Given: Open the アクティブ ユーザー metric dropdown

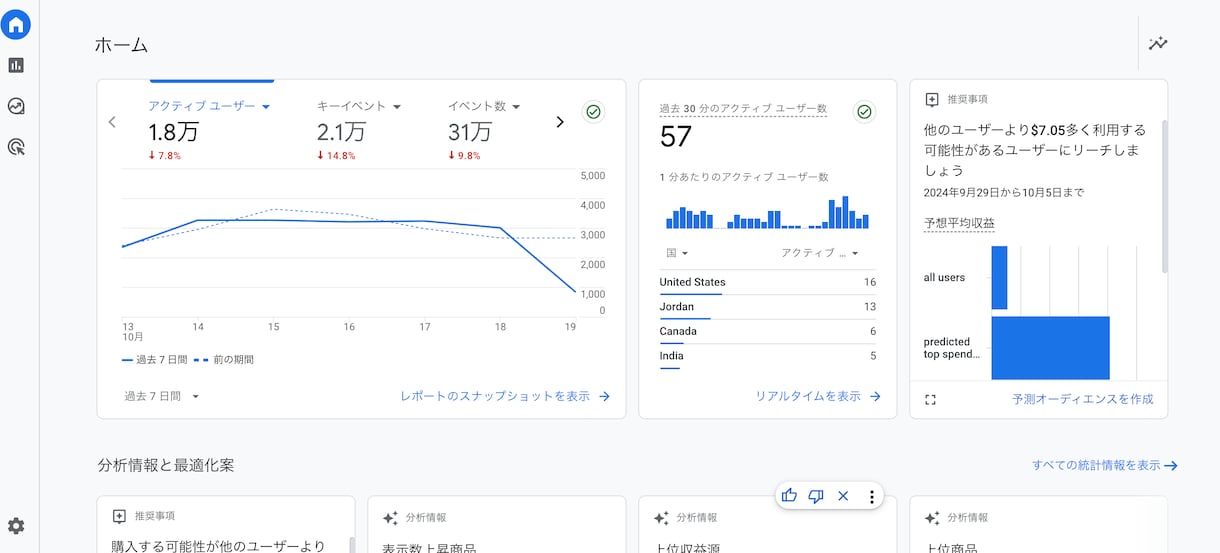Looking at the screenshot, I should click(x=210, y=106).
